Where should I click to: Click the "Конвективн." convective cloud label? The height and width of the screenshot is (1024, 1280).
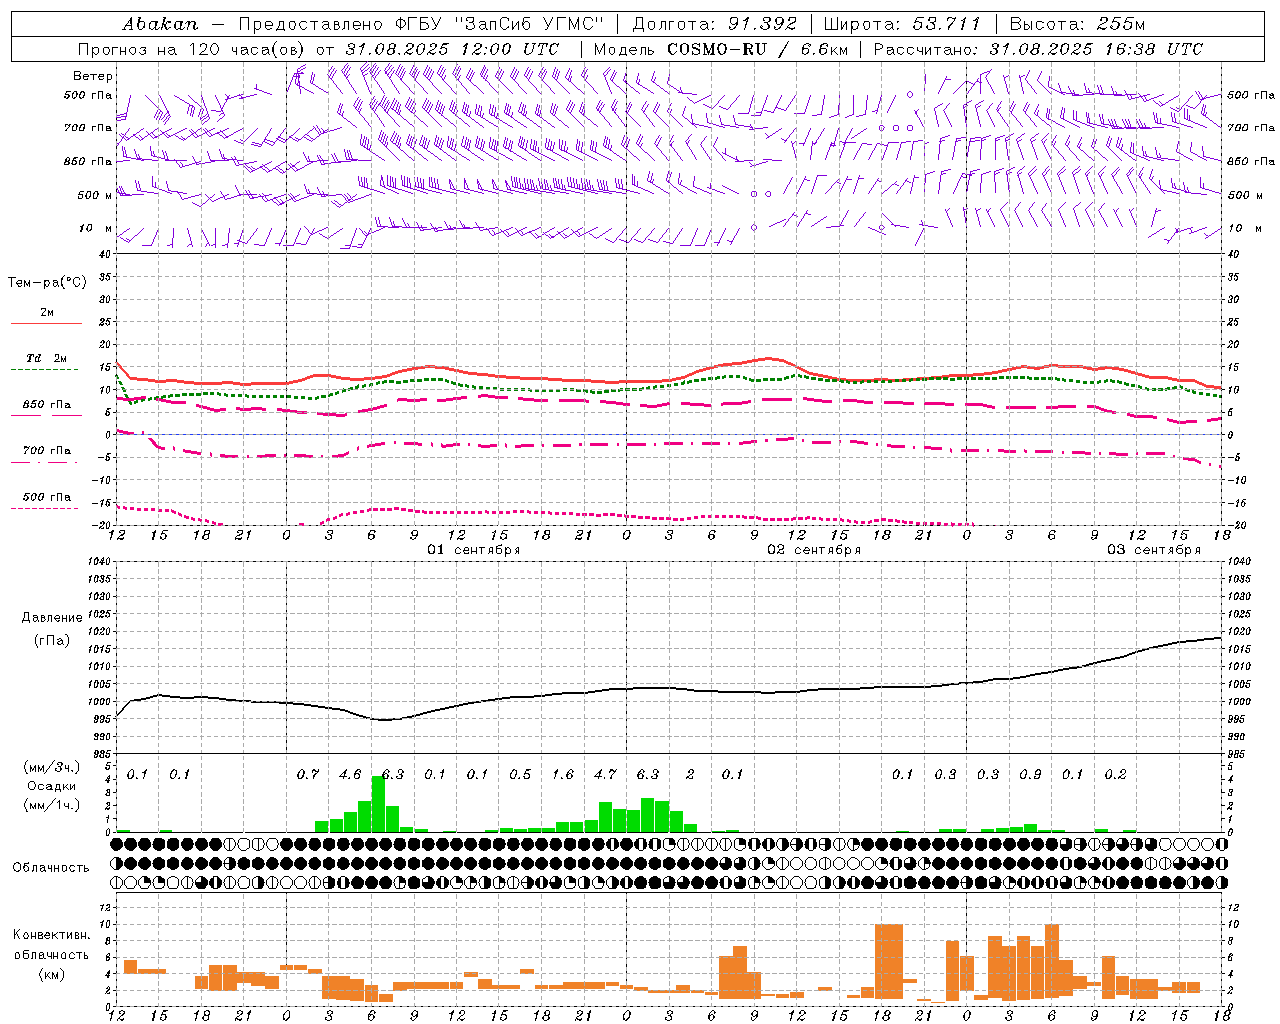point(52,935)
